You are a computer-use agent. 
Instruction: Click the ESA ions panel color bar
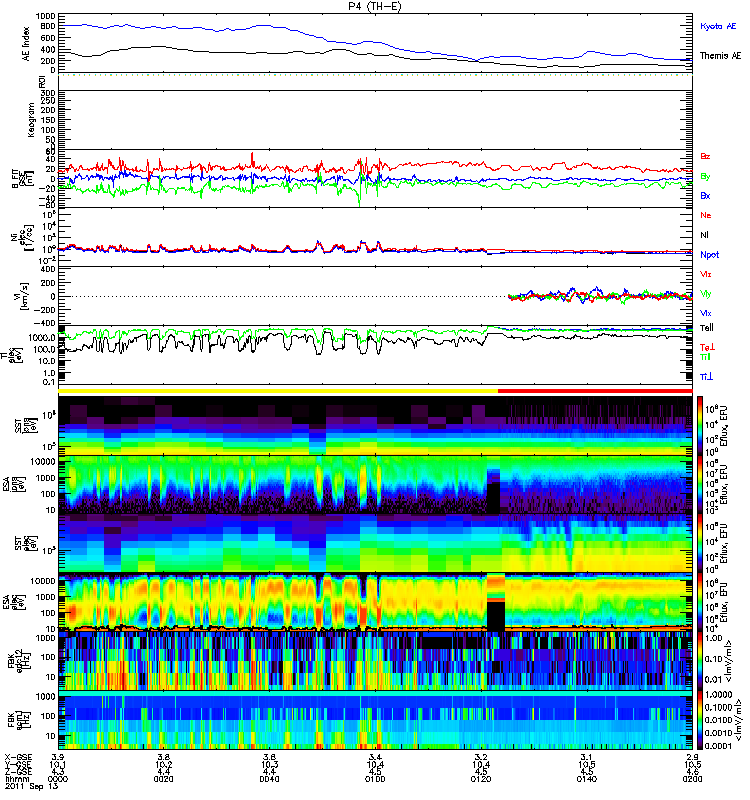700,484
